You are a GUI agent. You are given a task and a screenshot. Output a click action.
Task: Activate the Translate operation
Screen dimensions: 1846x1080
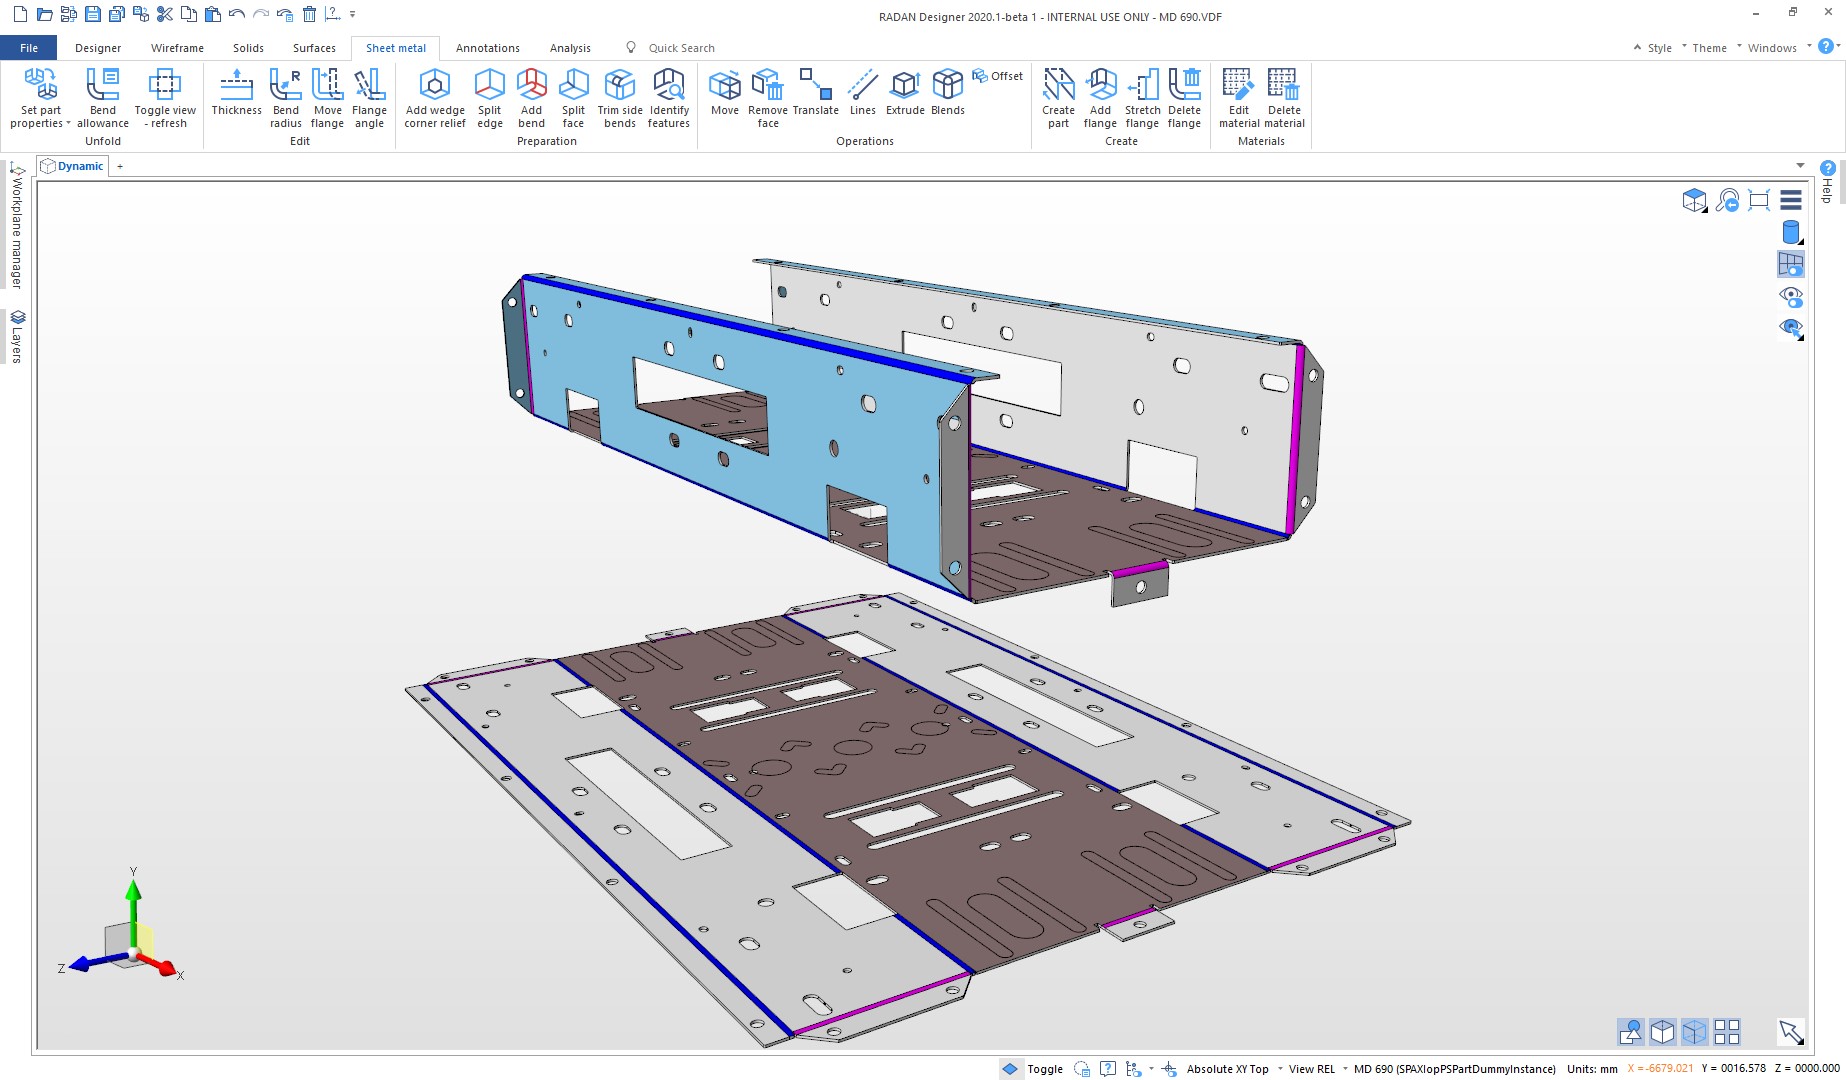(x=815, y=97)
